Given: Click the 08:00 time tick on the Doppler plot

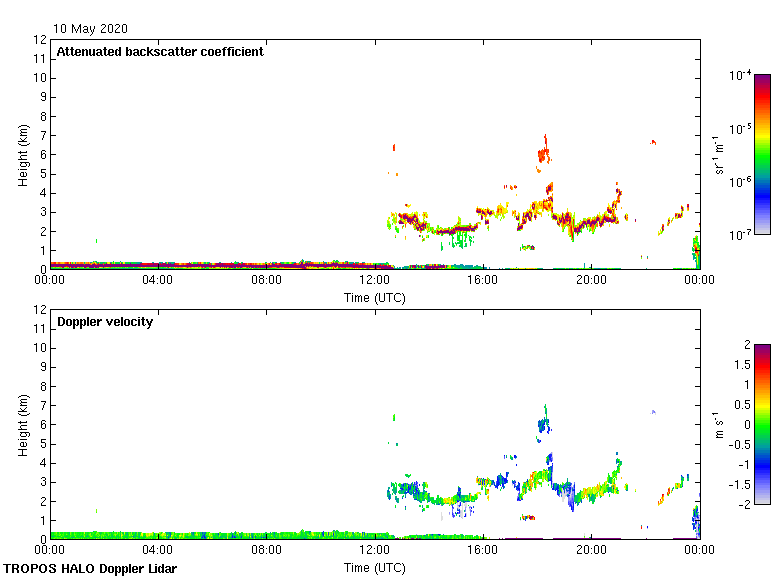Looking at the screenshot, I should (x=266, y=550).
